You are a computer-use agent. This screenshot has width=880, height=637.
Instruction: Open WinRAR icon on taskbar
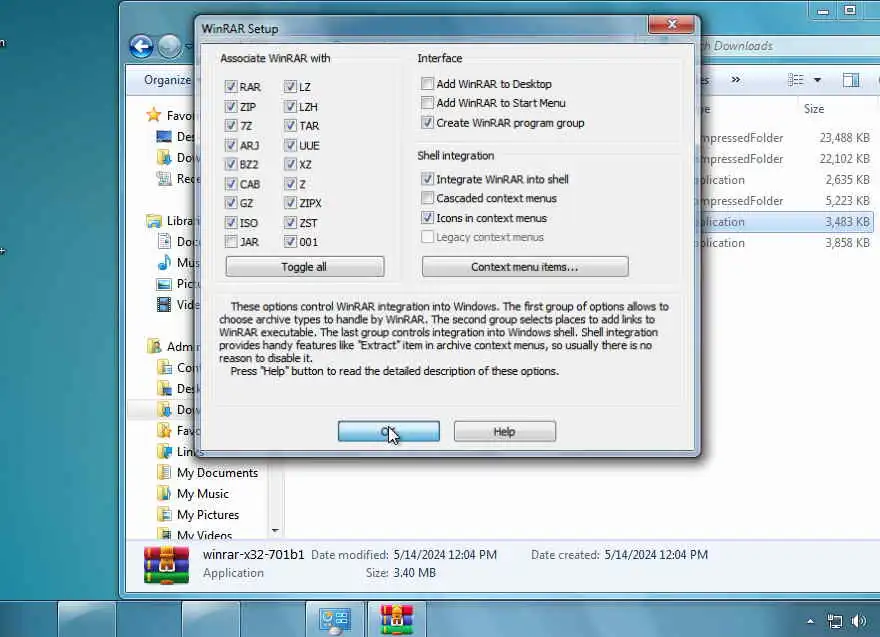pyautogui.click(x=396, y=620)
